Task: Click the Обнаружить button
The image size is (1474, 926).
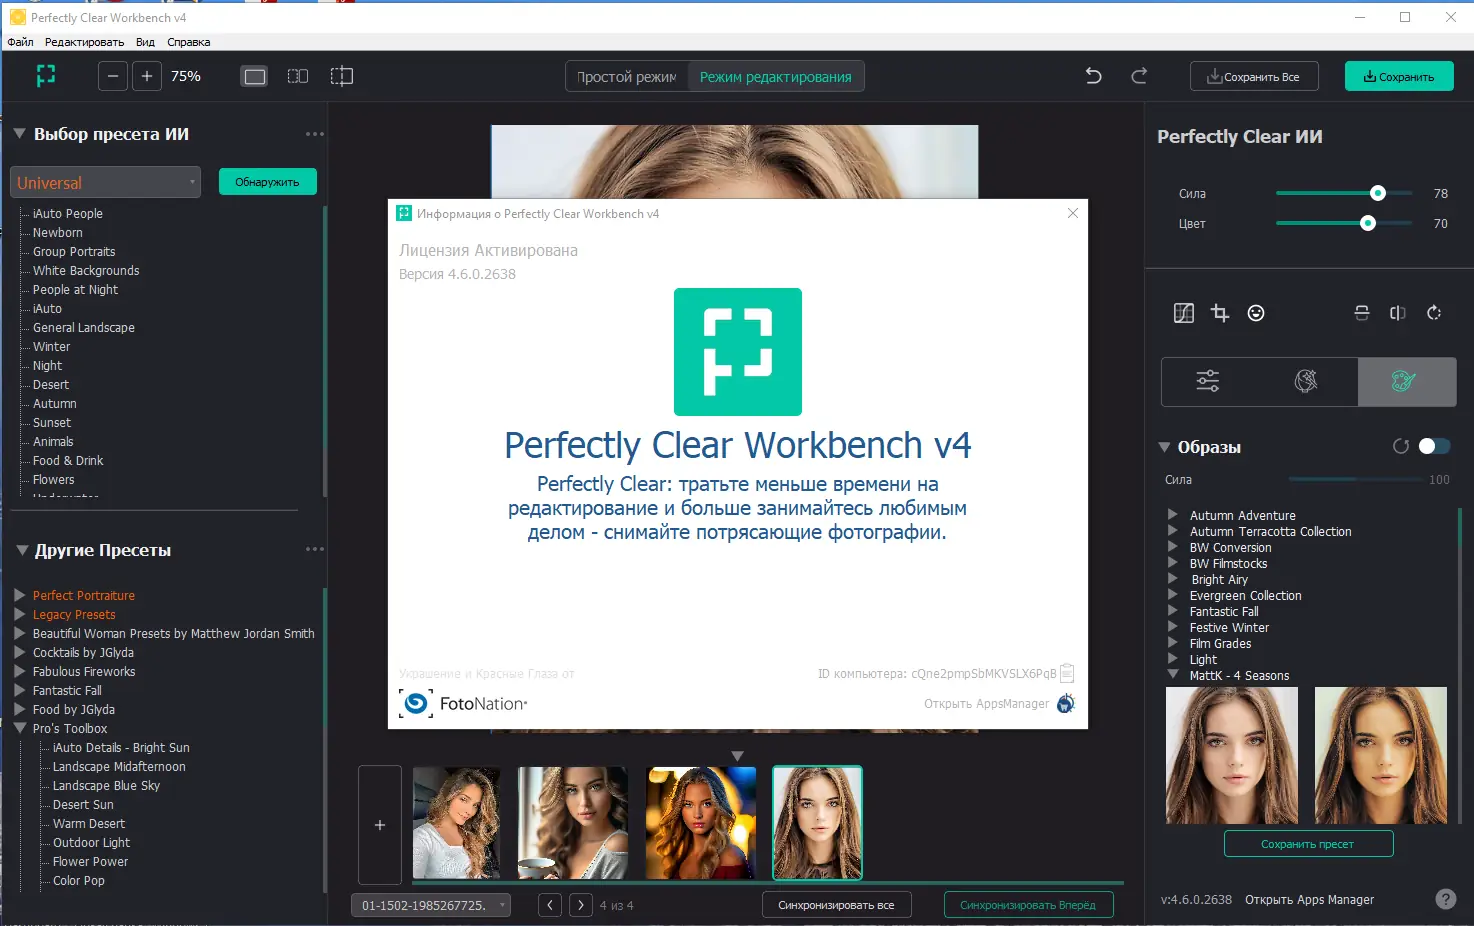Action: pyautogui.click(x=267, y=182)
